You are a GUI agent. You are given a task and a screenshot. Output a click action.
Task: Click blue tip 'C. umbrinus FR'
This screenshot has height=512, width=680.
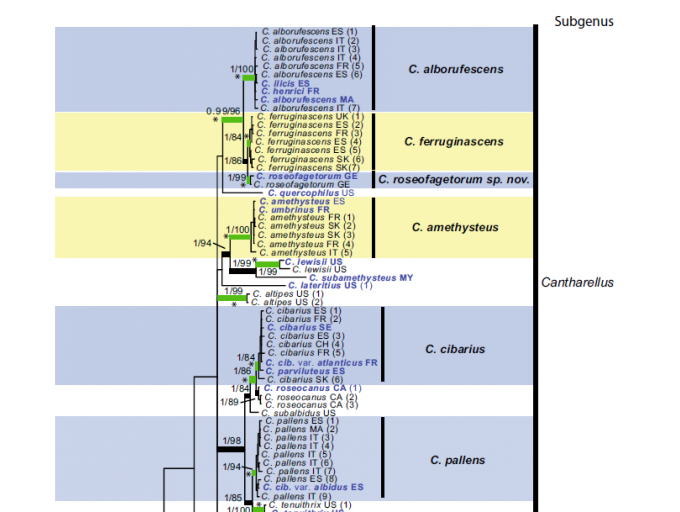click(x=294, y=210)
